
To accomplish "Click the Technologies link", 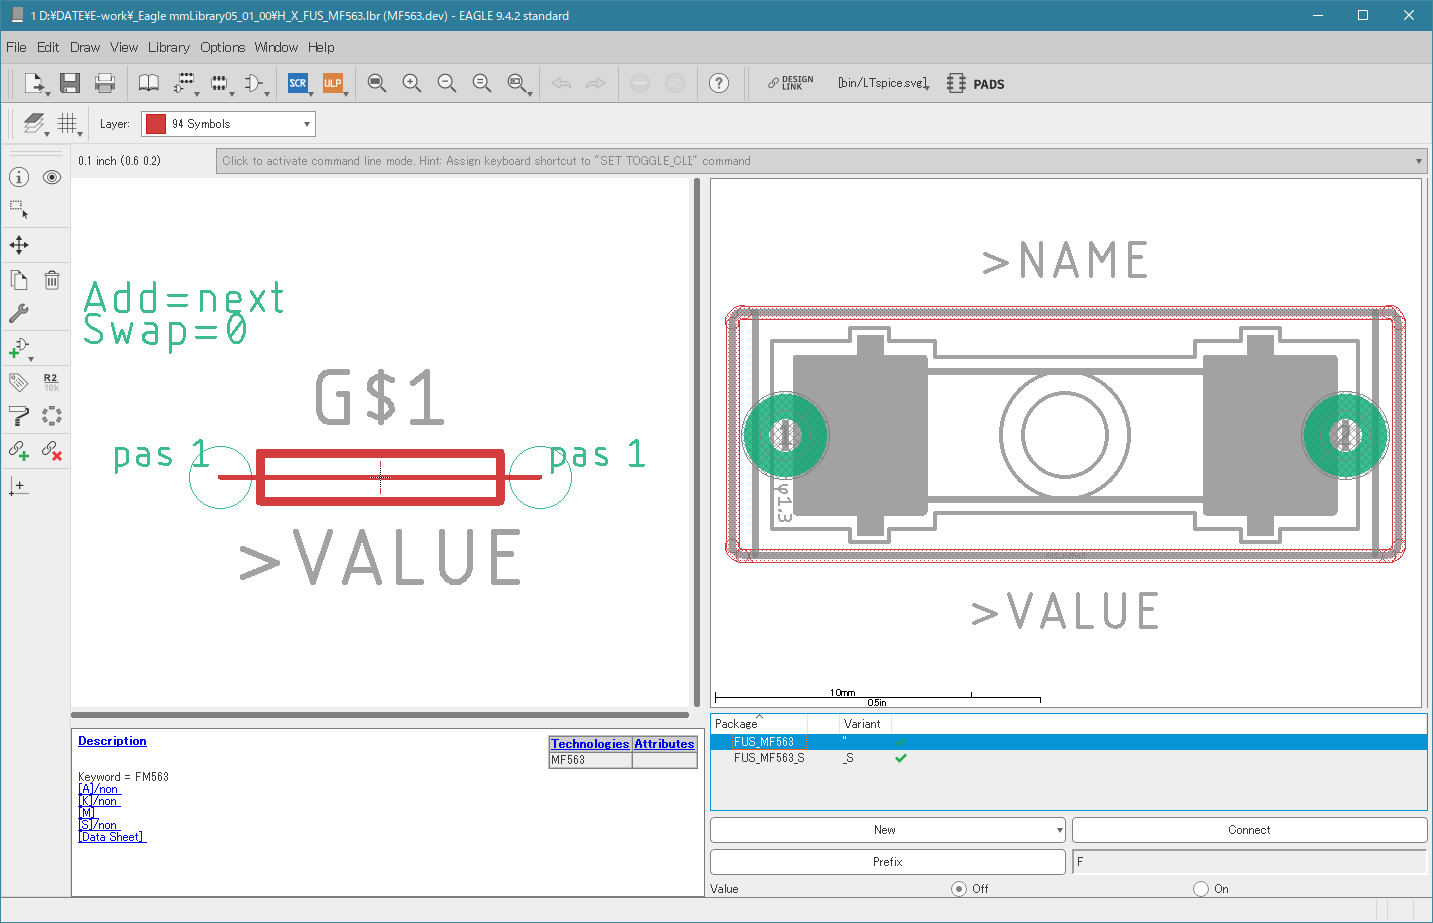I will pos(590,744).
